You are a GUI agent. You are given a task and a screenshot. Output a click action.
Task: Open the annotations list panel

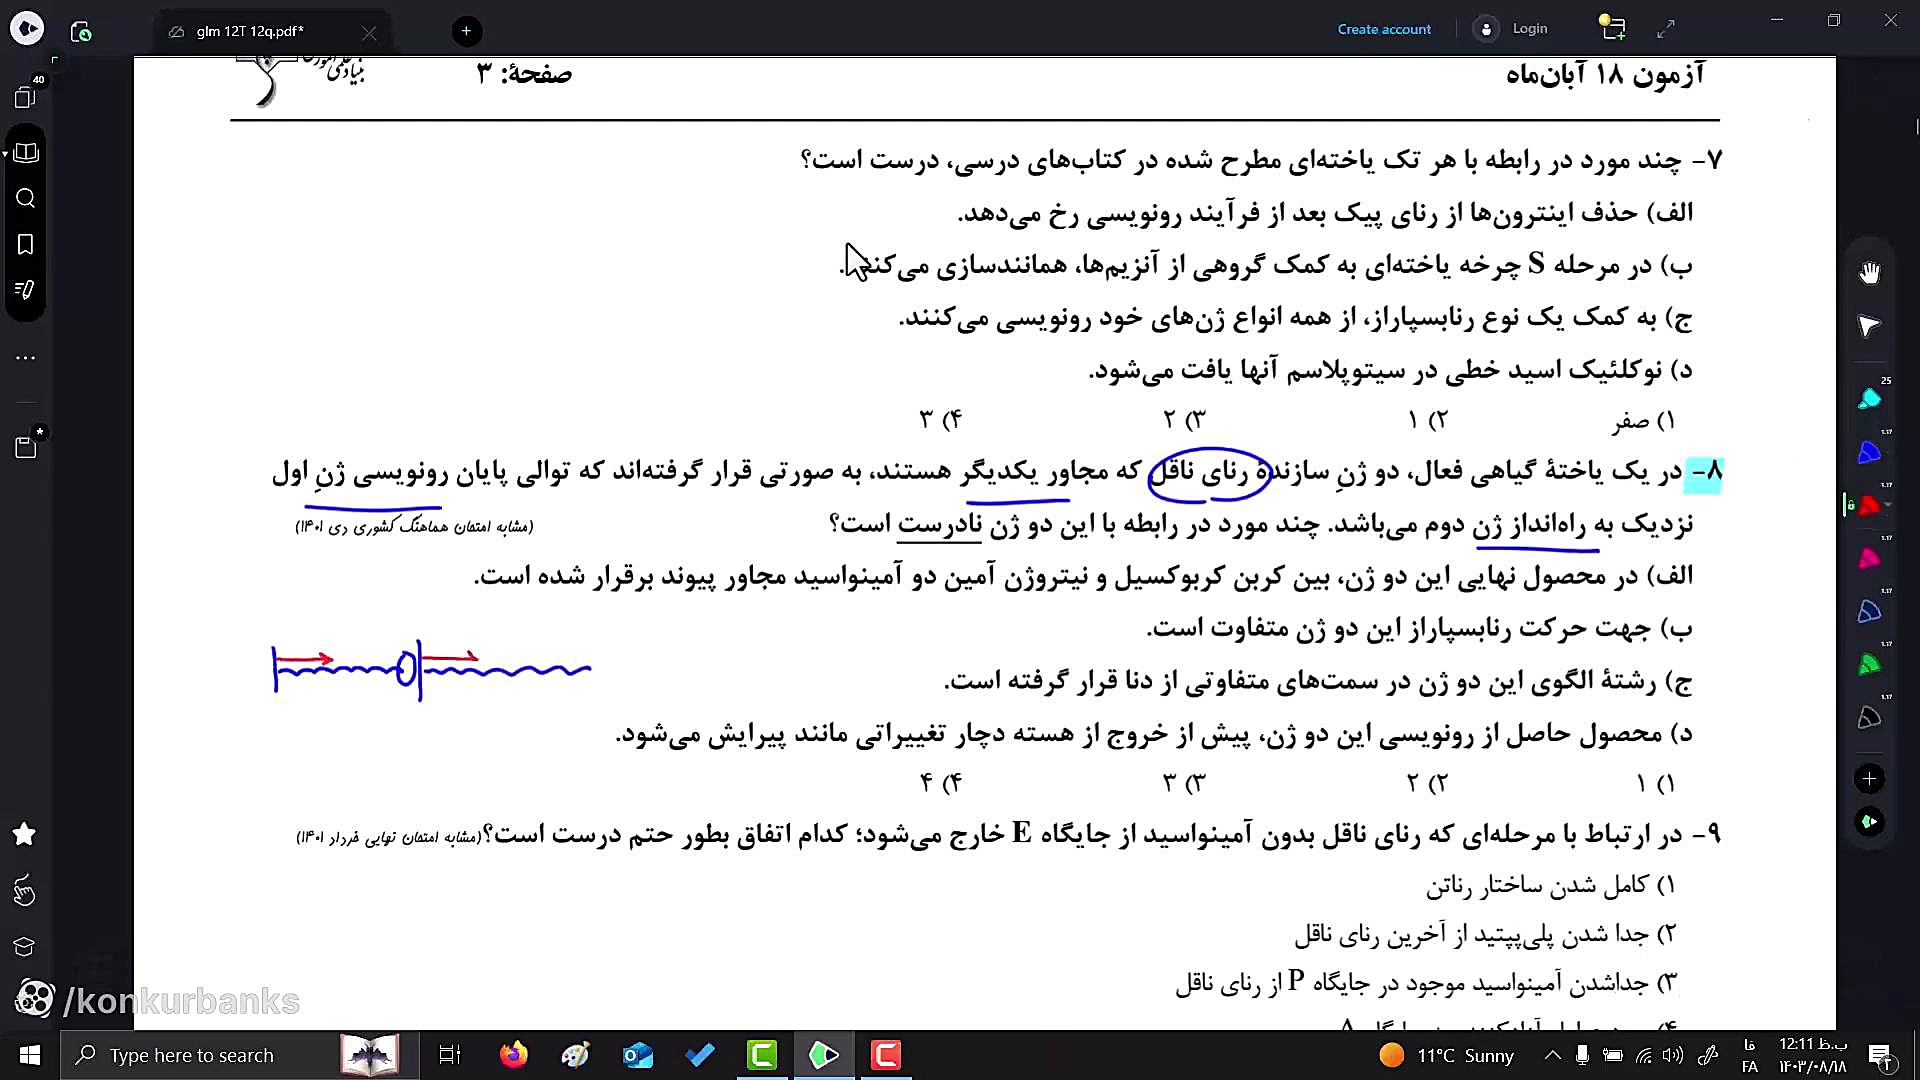tap(26, 290)
